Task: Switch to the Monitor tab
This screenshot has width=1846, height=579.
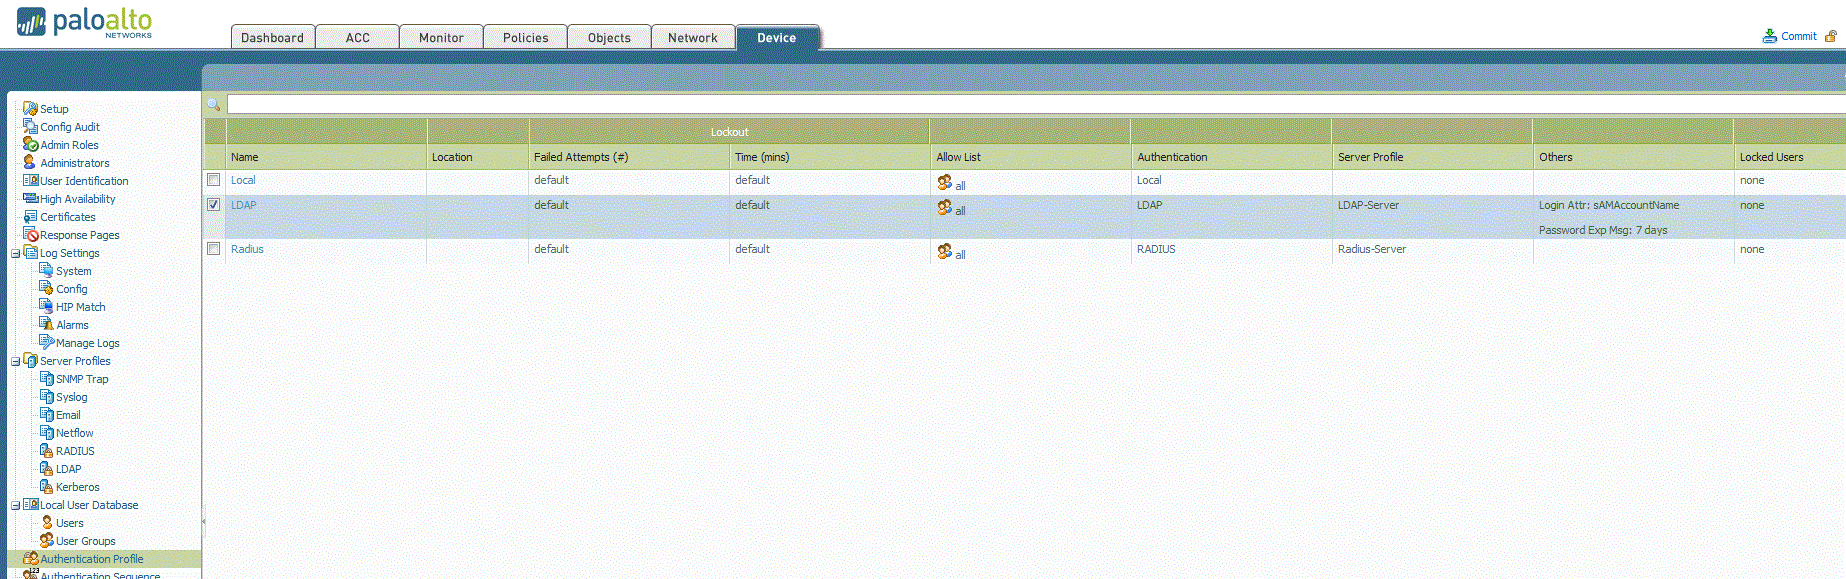Action: tap(441, 37)
